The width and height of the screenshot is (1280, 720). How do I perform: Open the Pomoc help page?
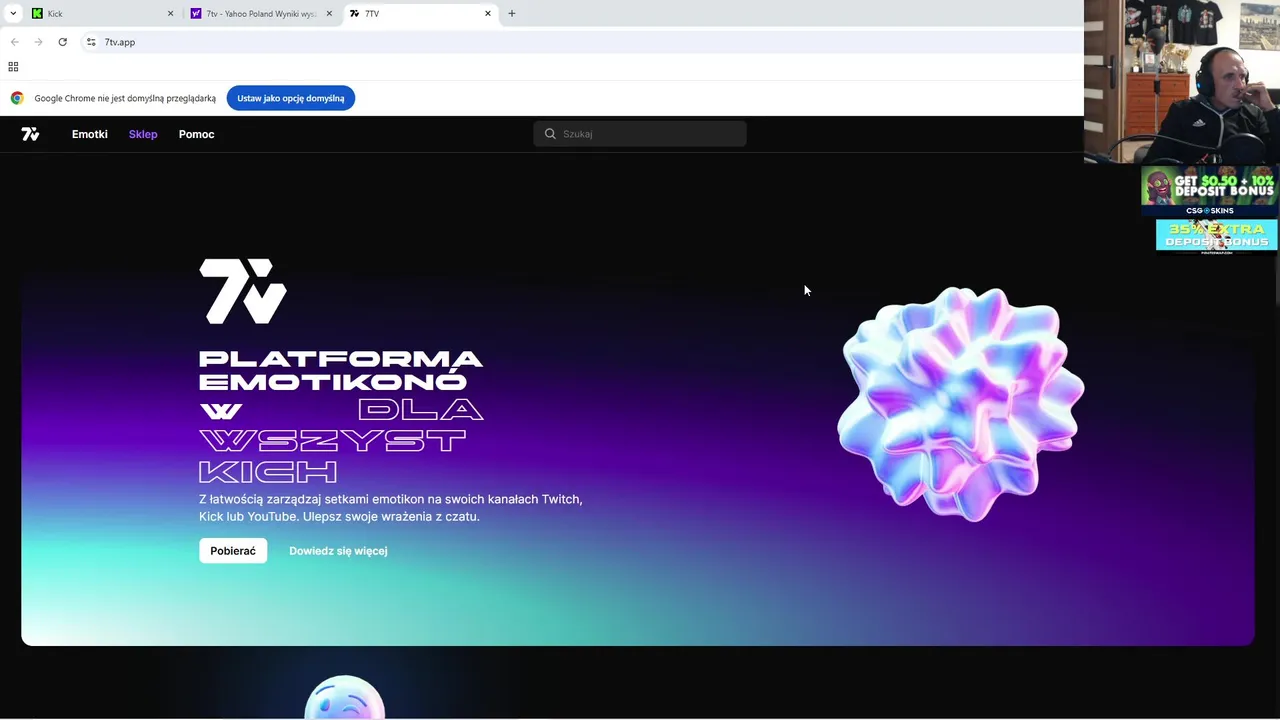pyautogui.click(x=196, y=134)
